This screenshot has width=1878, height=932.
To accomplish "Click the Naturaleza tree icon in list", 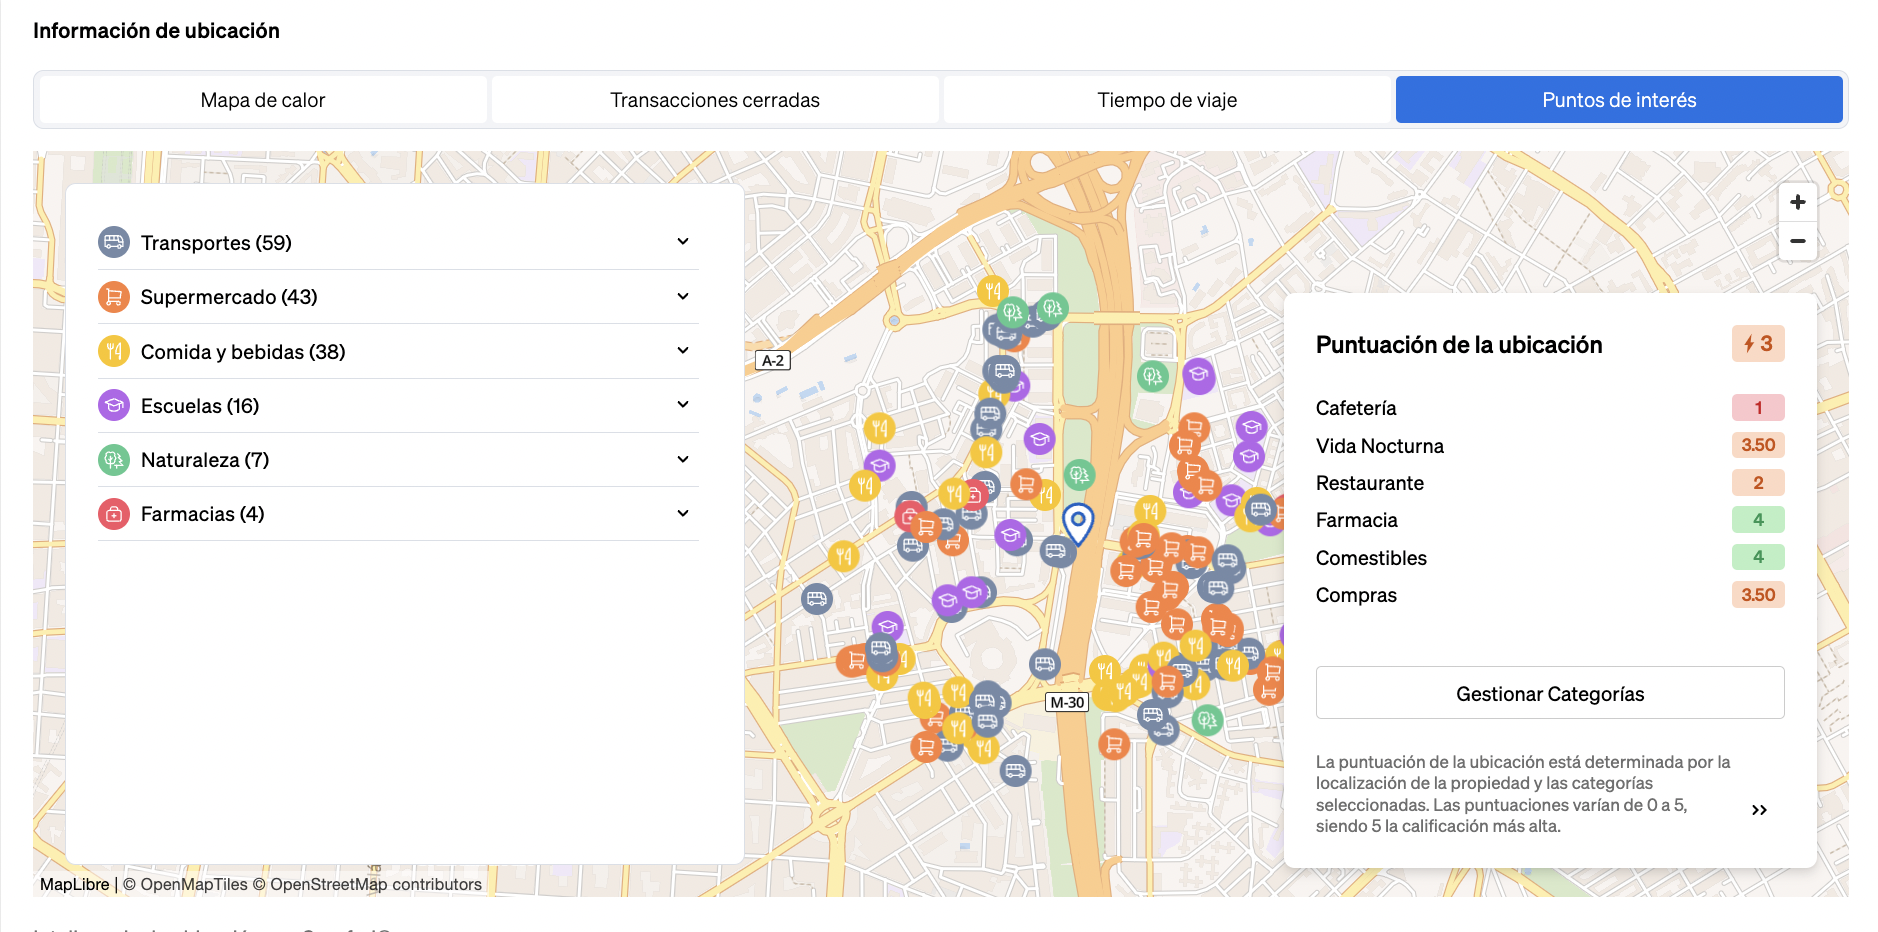I will tap(114, 460).
